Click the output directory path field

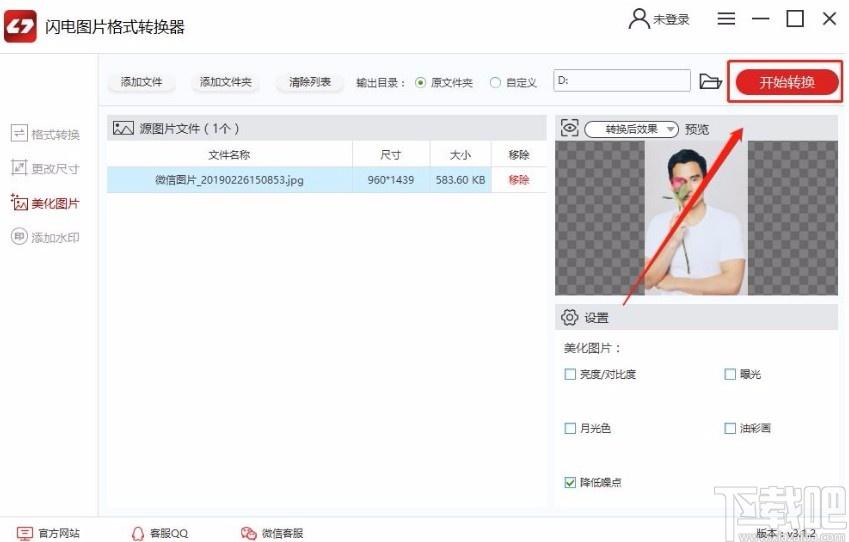622,80
